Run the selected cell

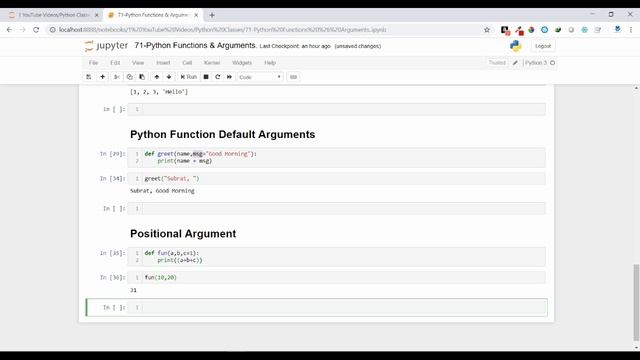point(189,77)
